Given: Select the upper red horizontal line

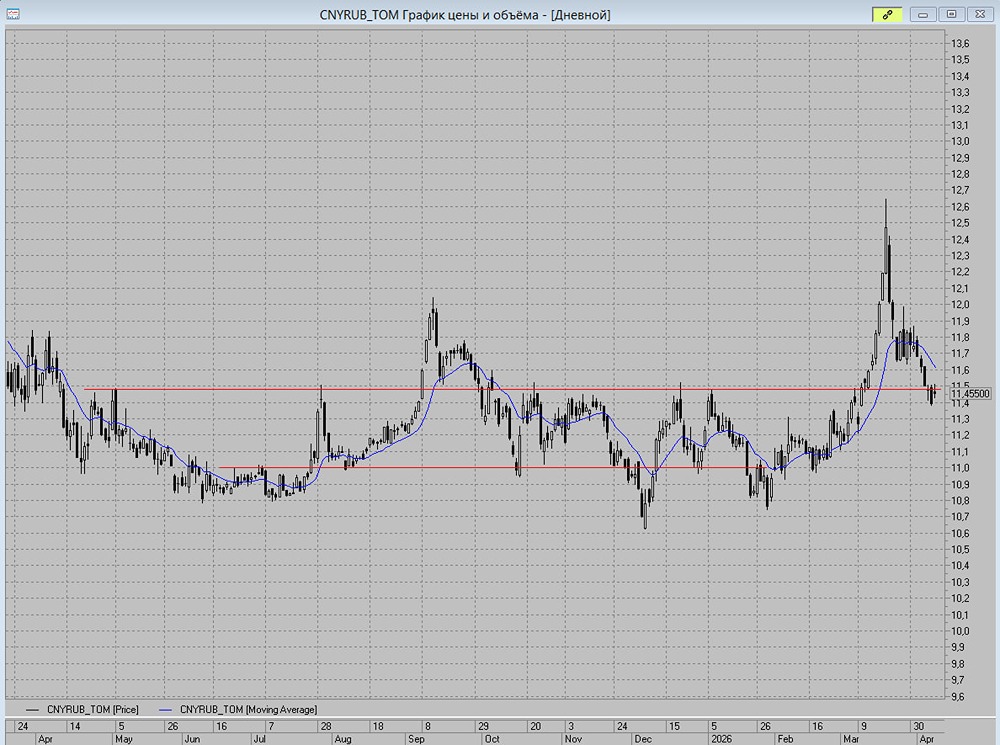Looking at the screenshot, I should coord(300,389).
